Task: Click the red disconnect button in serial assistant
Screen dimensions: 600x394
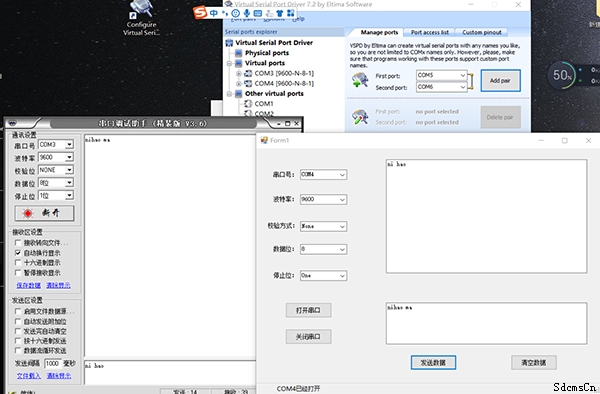Action: pos(44,213)
